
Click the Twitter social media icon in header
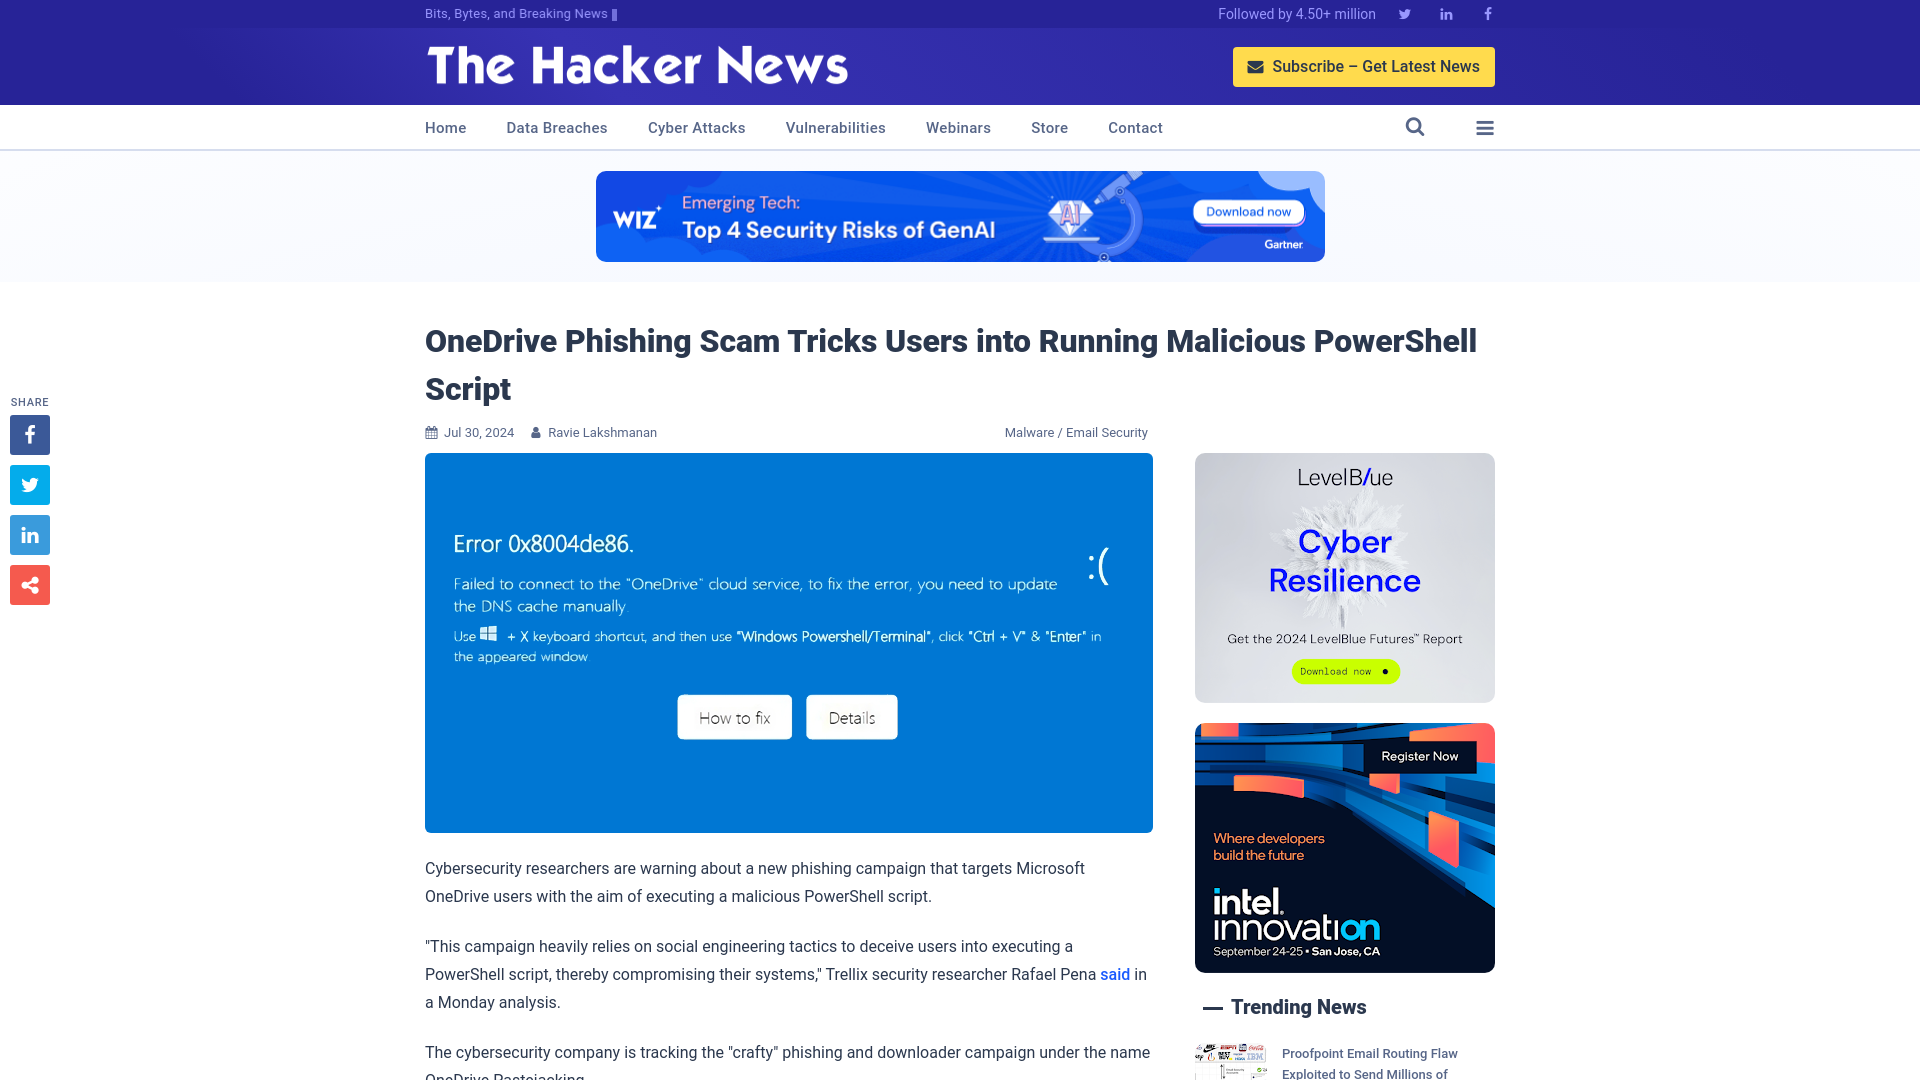click(1404, 13)
